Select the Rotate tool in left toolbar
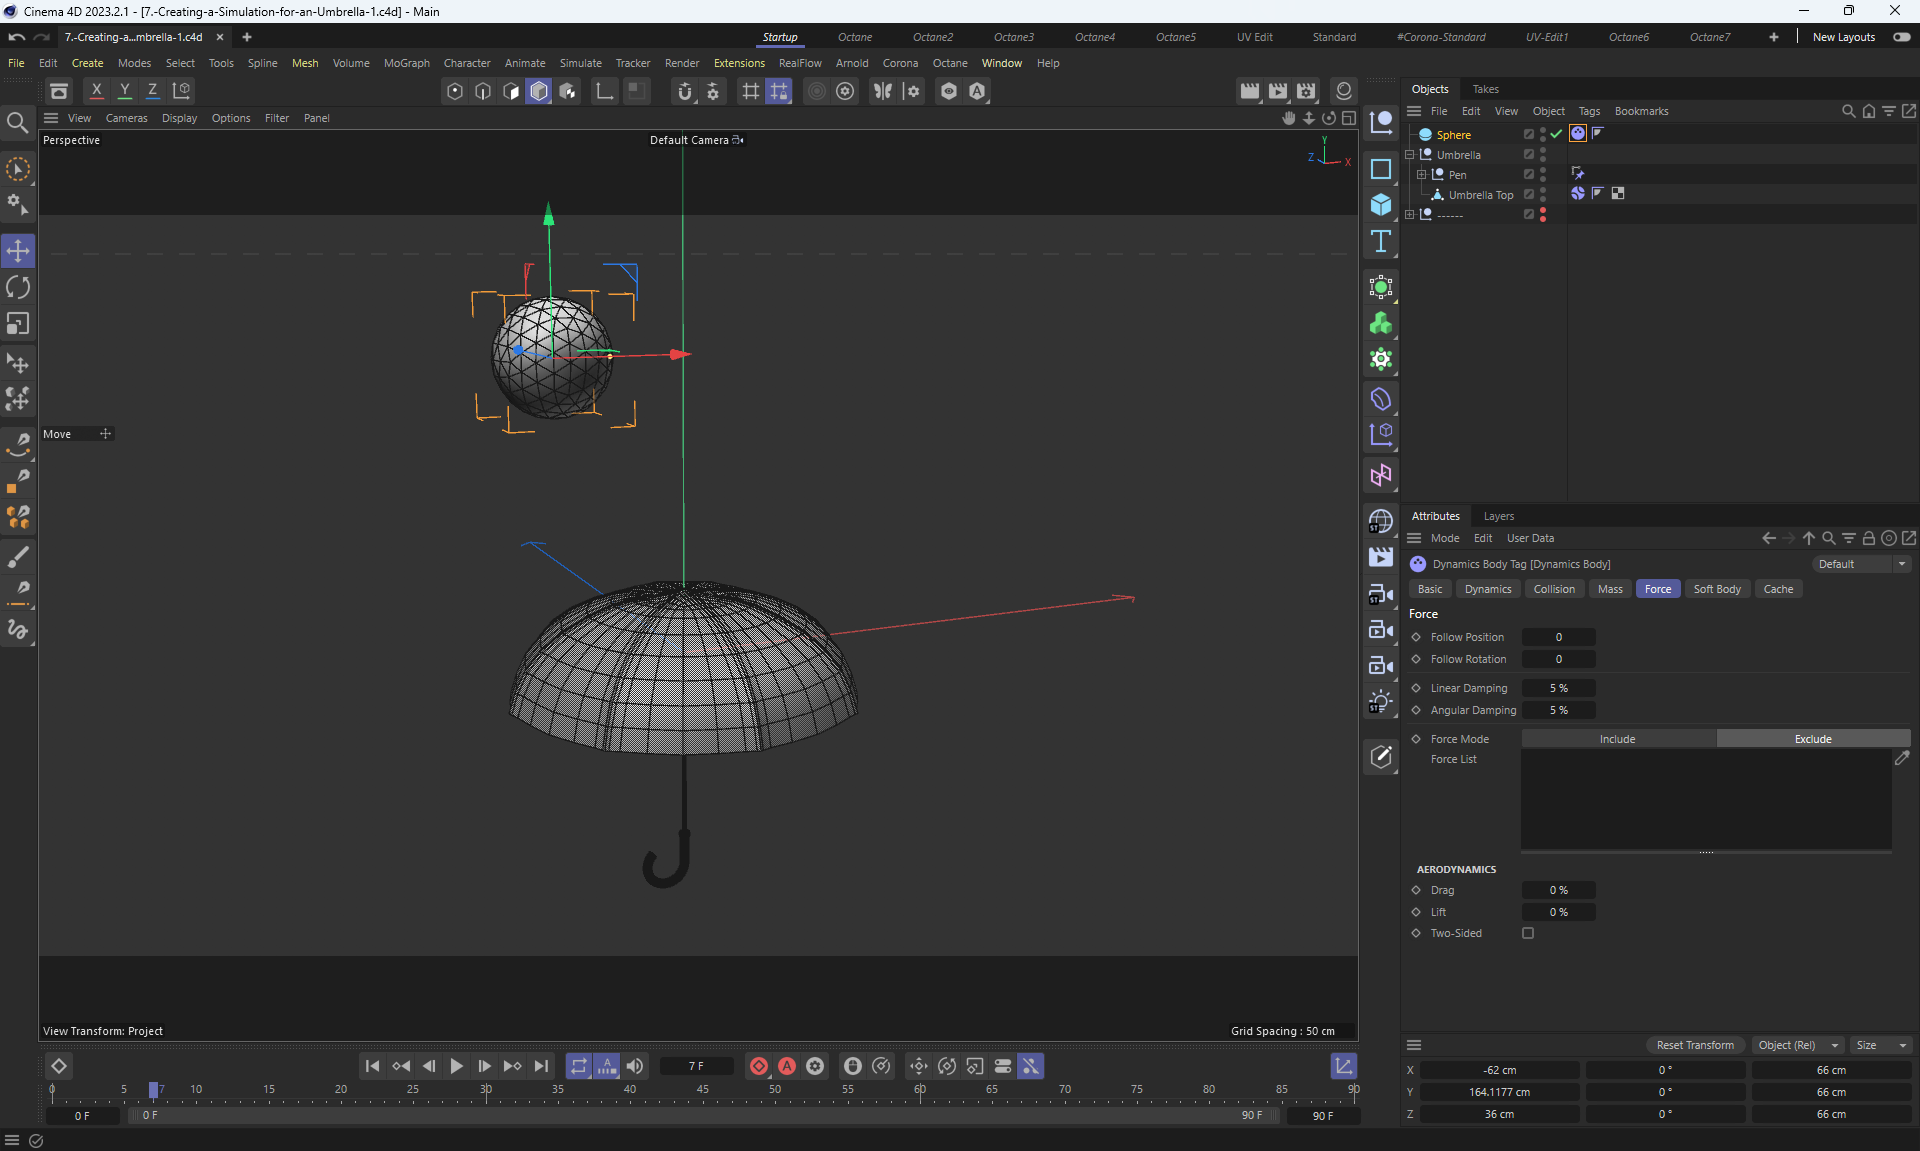The width and height of the screenshot is (1920, 1151). pos(18,288)
